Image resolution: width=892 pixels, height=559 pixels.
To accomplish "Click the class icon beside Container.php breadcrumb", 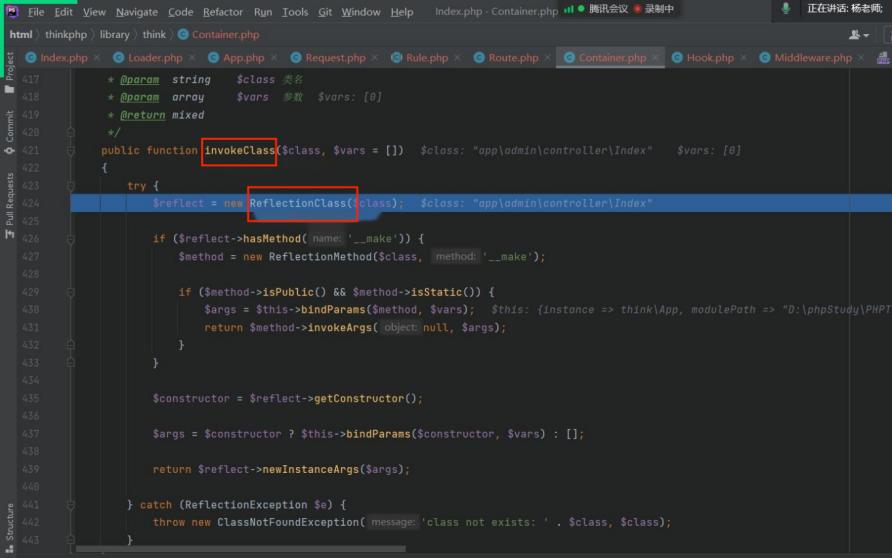I will [x=183, y=35].
